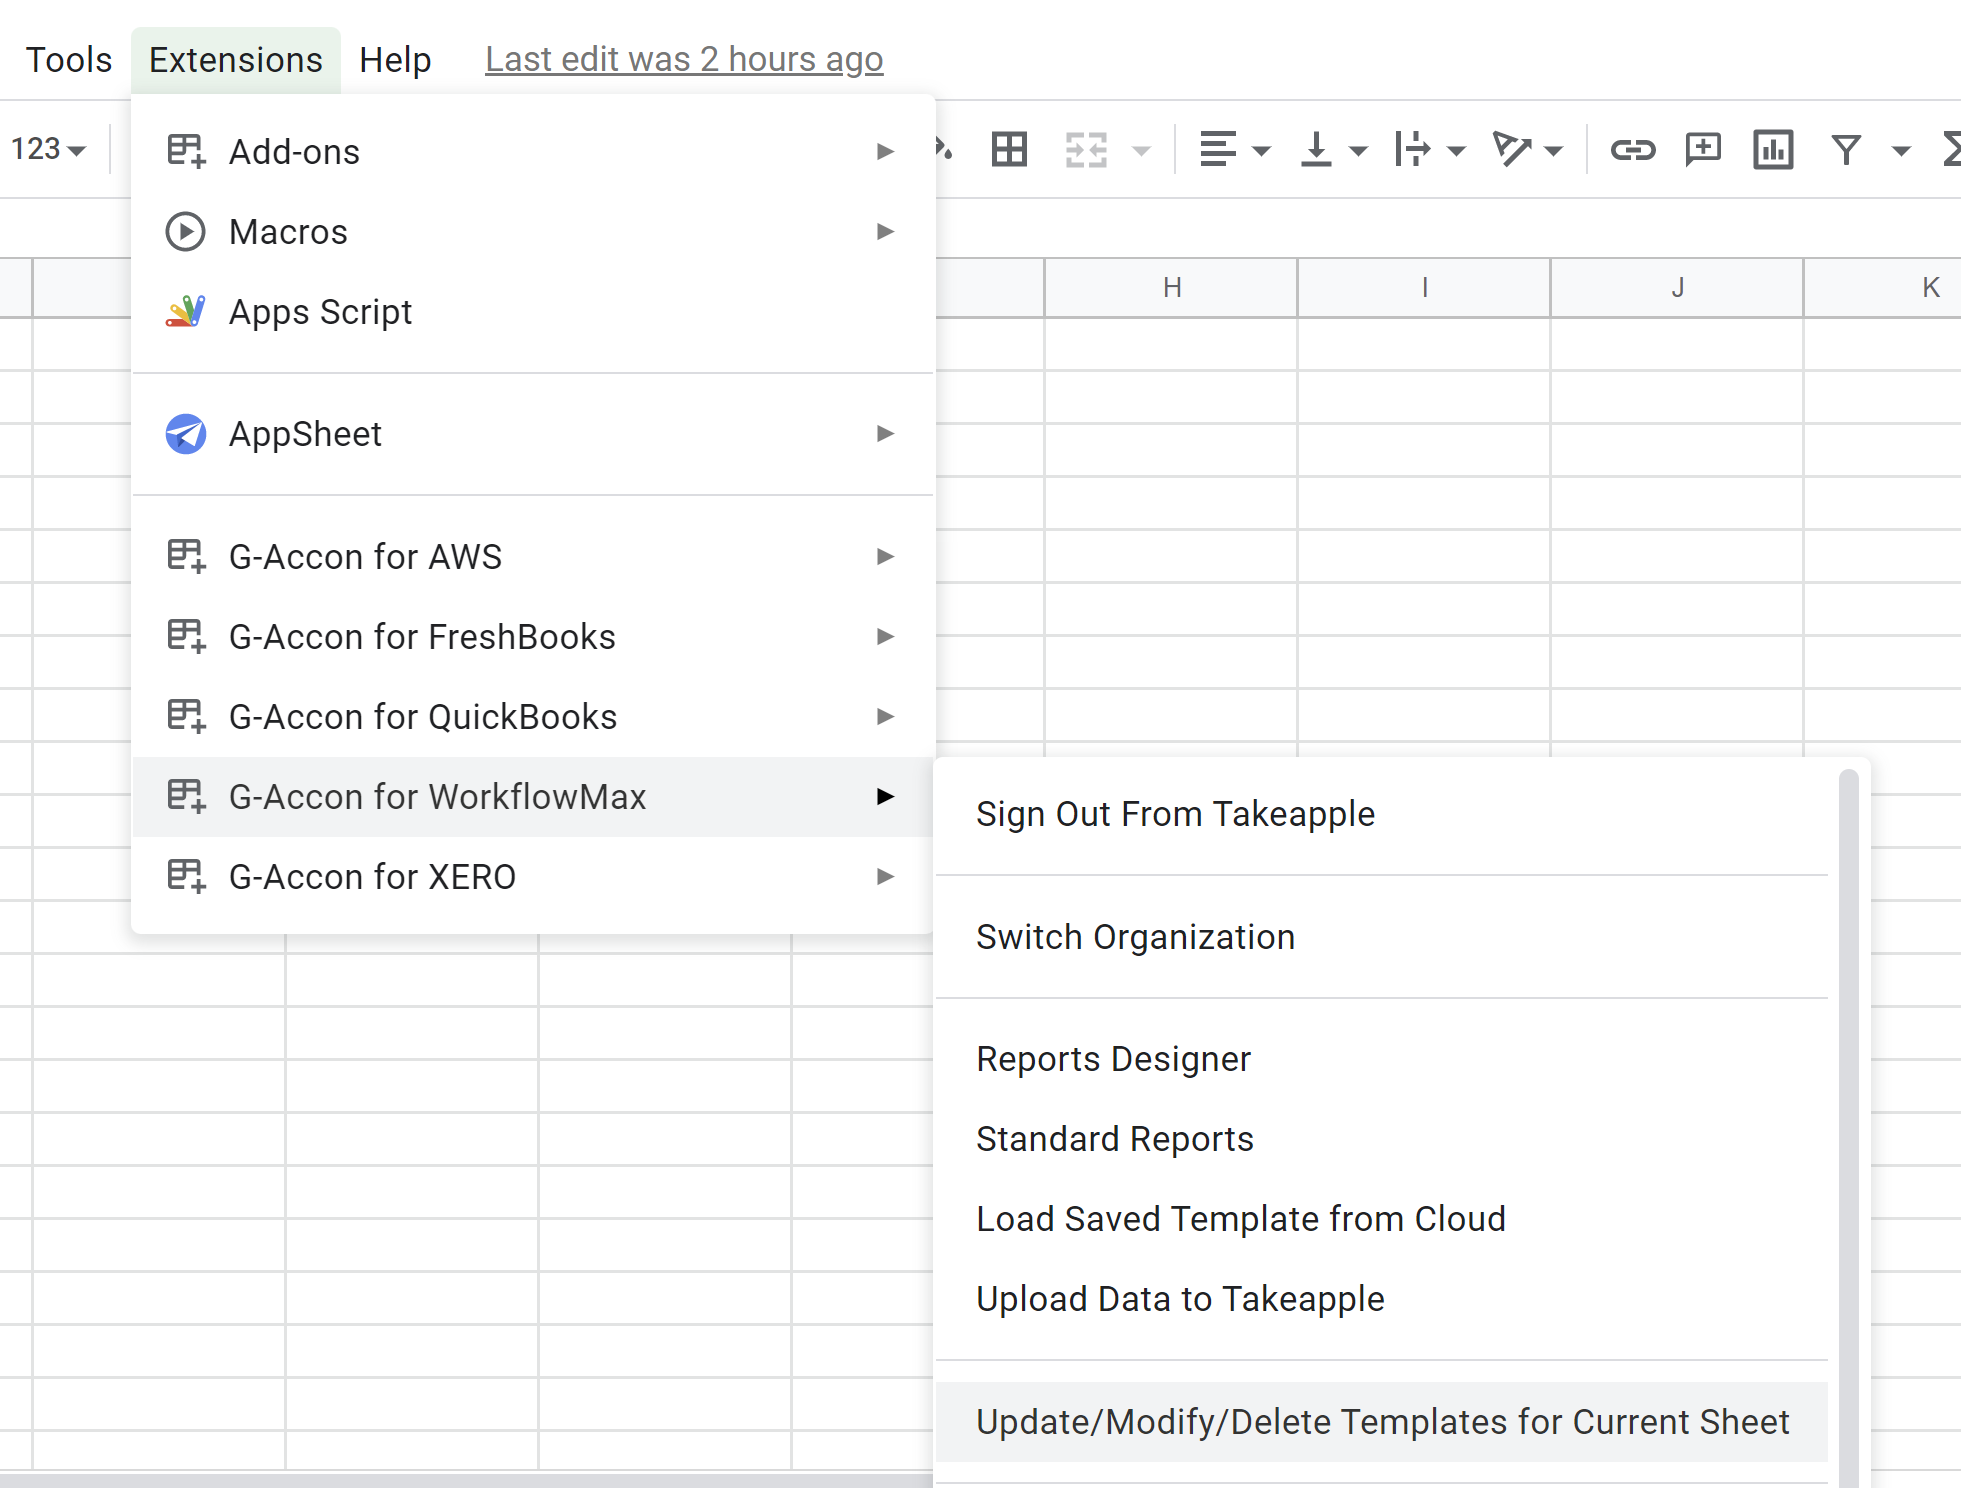Viewport: 1961px width, 1488px height.
Task: Click the AppSheet paper-plane icon
Action: click(186, 434)
